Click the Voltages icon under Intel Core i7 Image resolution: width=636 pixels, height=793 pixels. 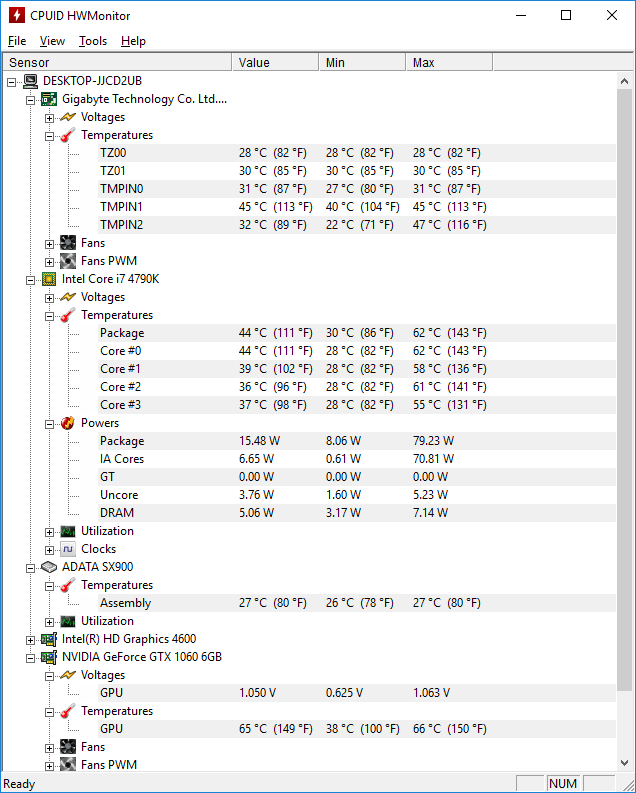pos(68,297)
